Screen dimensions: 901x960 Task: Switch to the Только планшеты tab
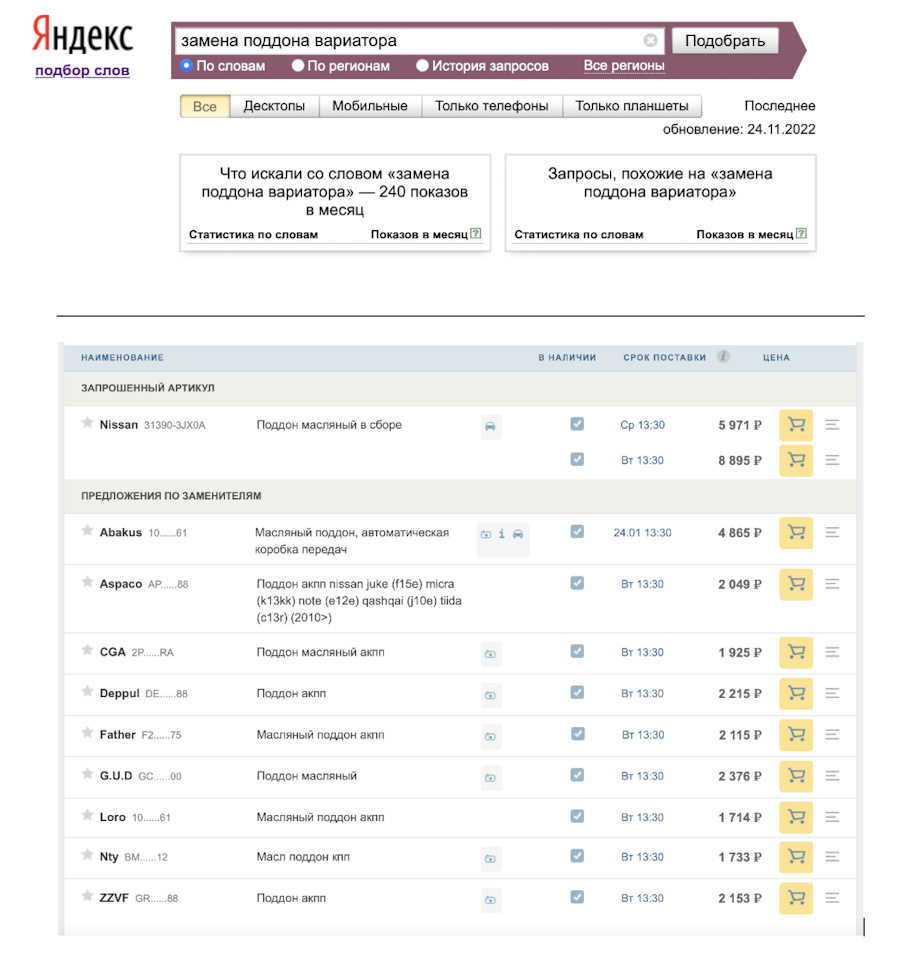632,106
